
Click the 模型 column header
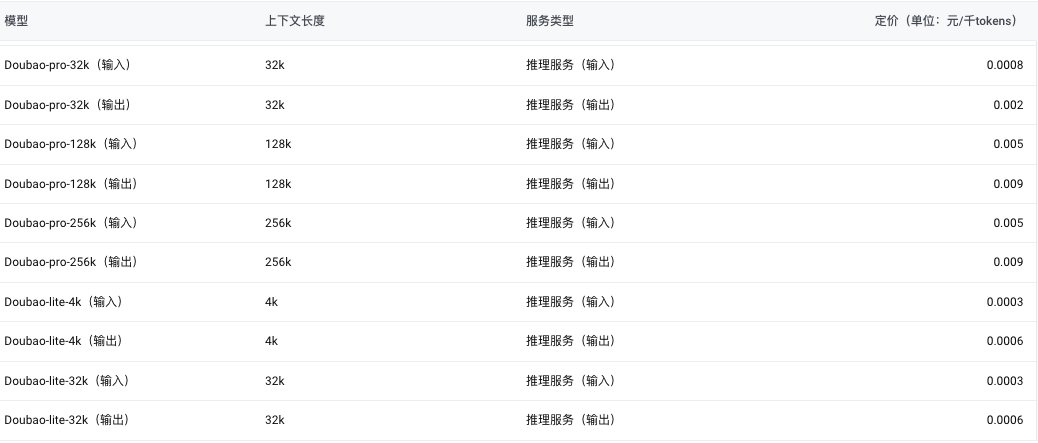16,21
